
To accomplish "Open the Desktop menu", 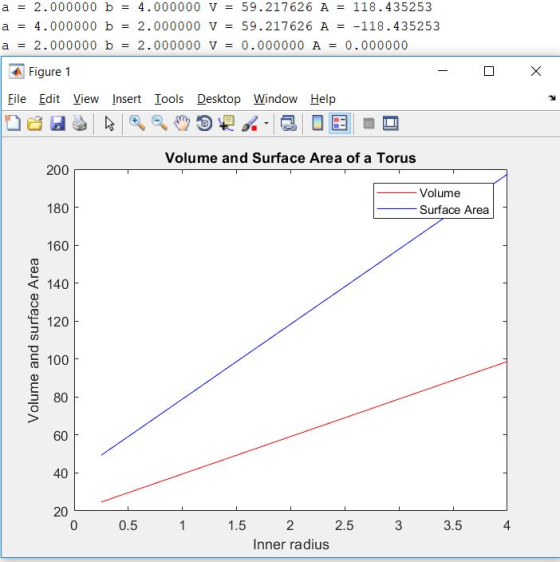I will pyautogui.click(x=219, y=99).
